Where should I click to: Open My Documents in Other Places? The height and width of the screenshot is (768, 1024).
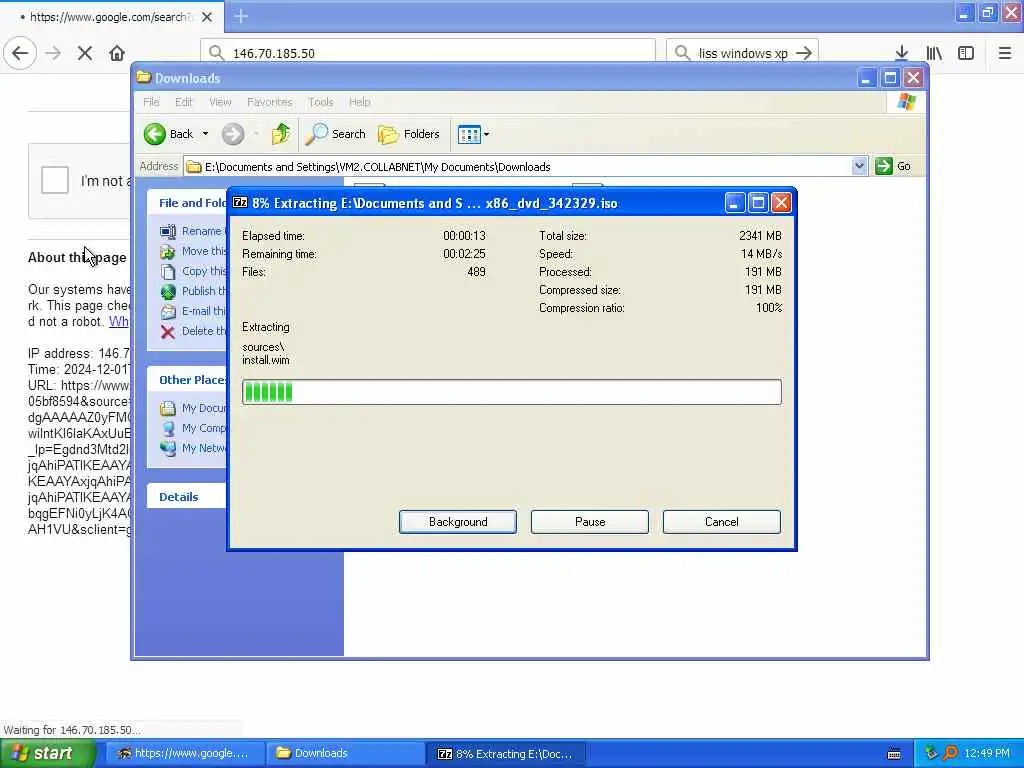point(195,408)
